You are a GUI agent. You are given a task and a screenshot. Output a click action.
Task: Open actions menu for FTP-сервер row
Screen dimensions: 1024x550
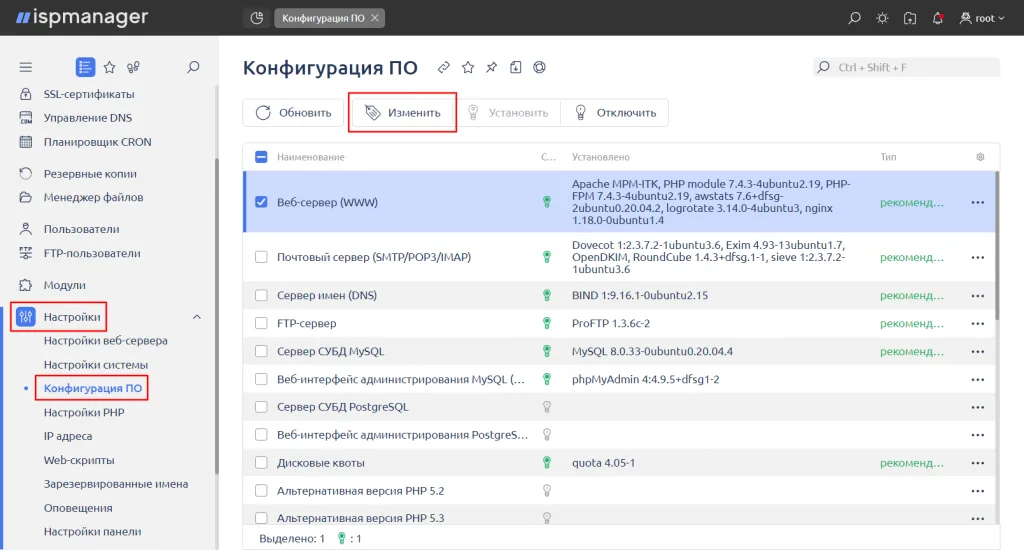(x=978, y=324)
